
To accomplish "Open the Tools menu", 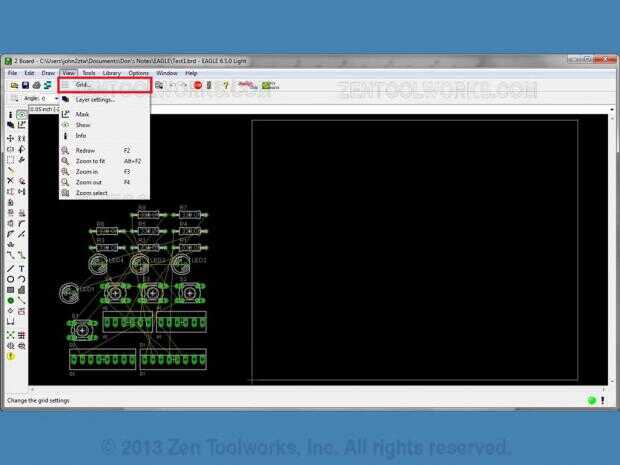I will point(89,73).
